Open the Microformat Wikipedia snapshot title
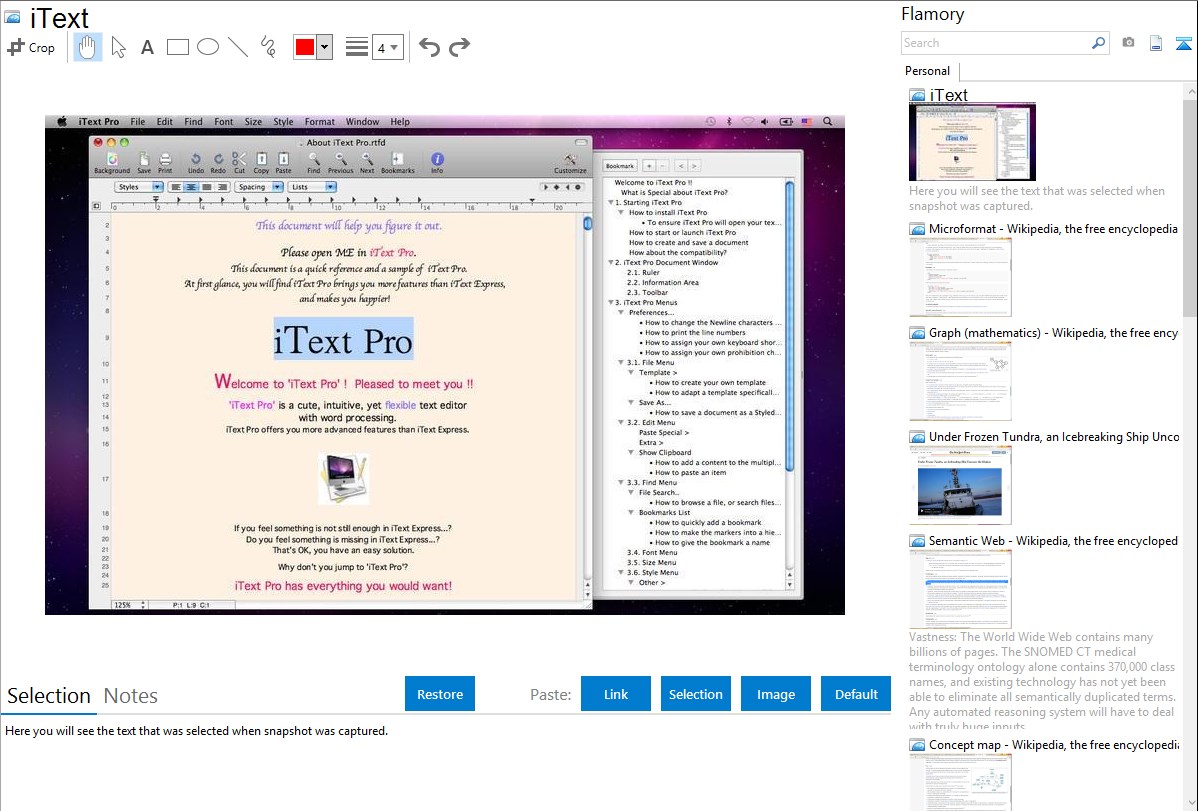The height and width of the screenshot is (811, 1198). (x=1053, y=229)
